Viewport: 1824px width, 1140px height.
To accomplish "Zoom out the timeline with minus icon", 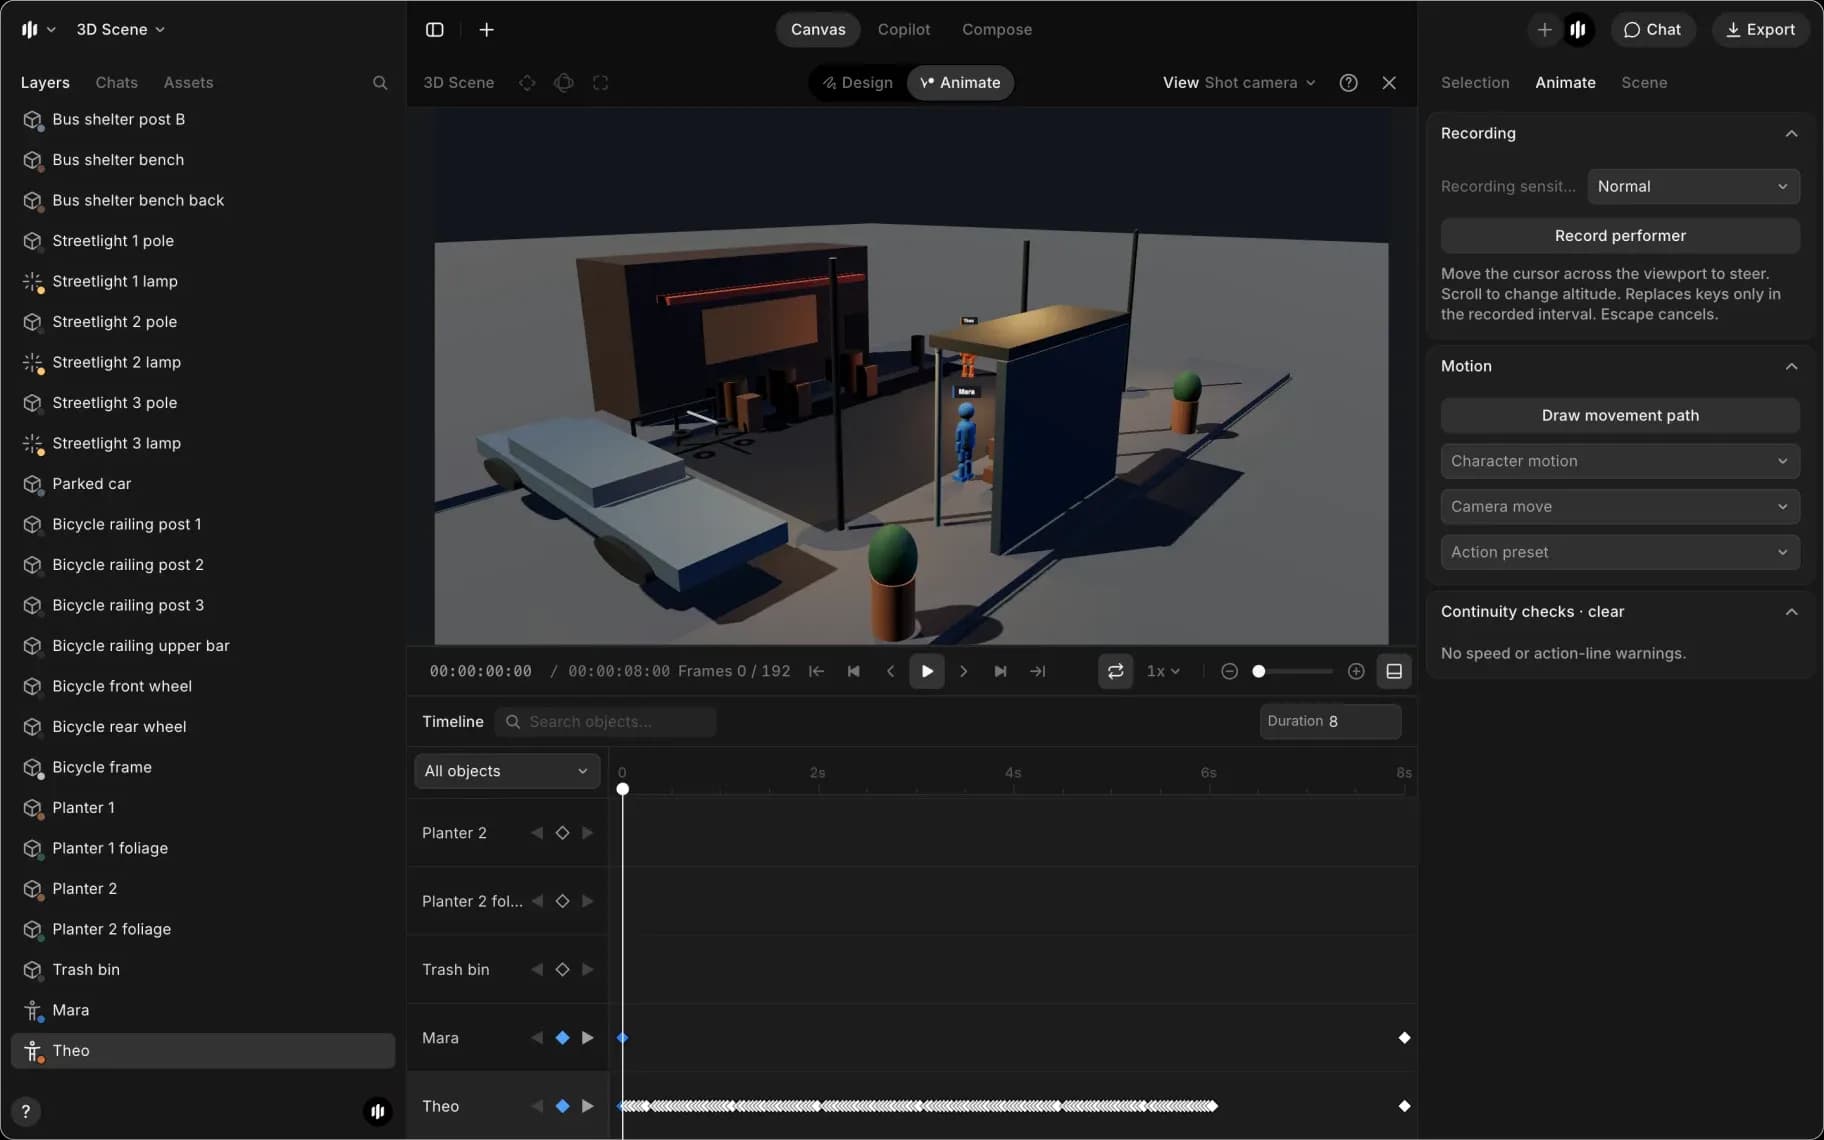I will pyautogui.click(x=1230, y=671).
